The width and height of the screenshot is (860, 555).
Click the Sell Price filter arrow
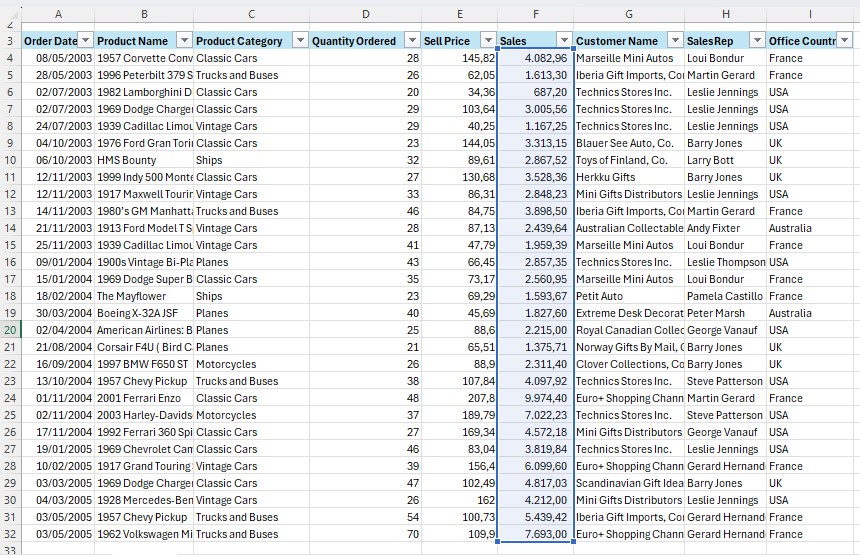point(488,41)
